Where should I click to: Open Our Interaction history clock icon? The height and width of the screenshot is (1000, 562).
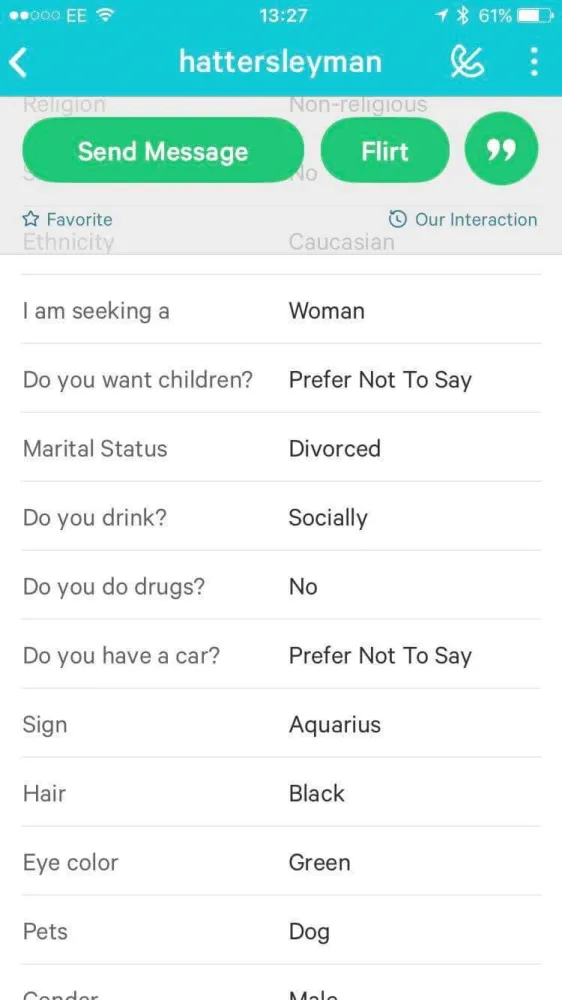point(397,219)
